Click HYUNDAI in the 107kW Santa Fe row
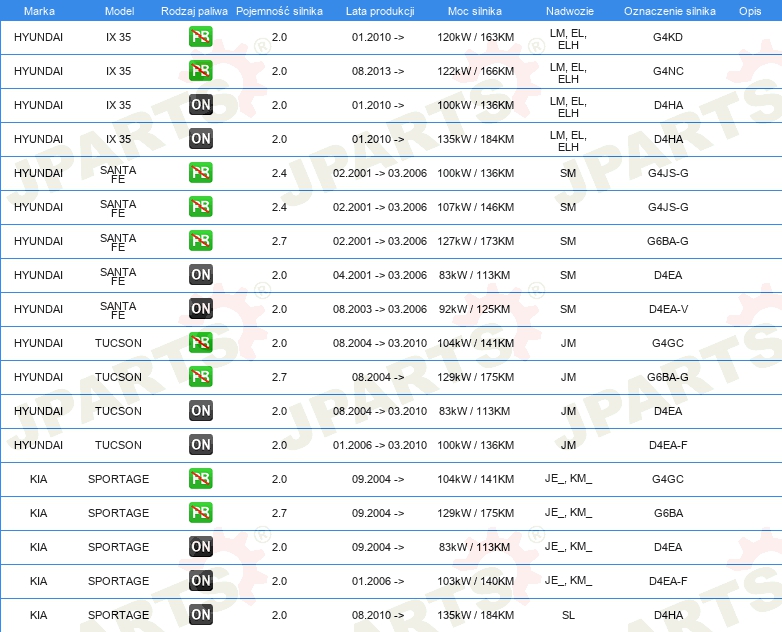 pyautogui.click(x=38, y=207)
